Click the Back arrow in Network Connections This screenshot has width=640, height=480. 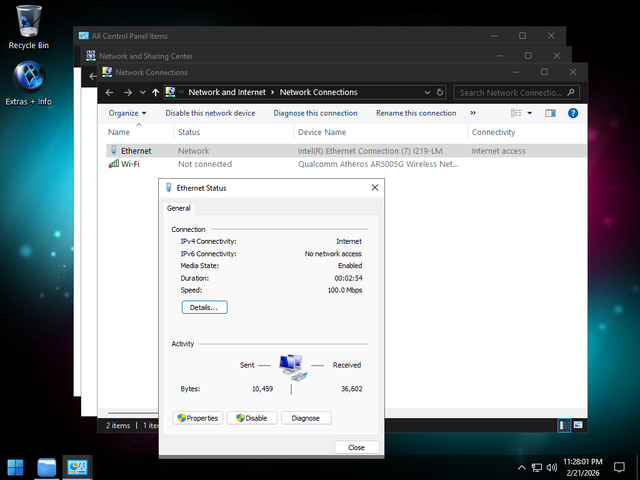pos(109,93)
